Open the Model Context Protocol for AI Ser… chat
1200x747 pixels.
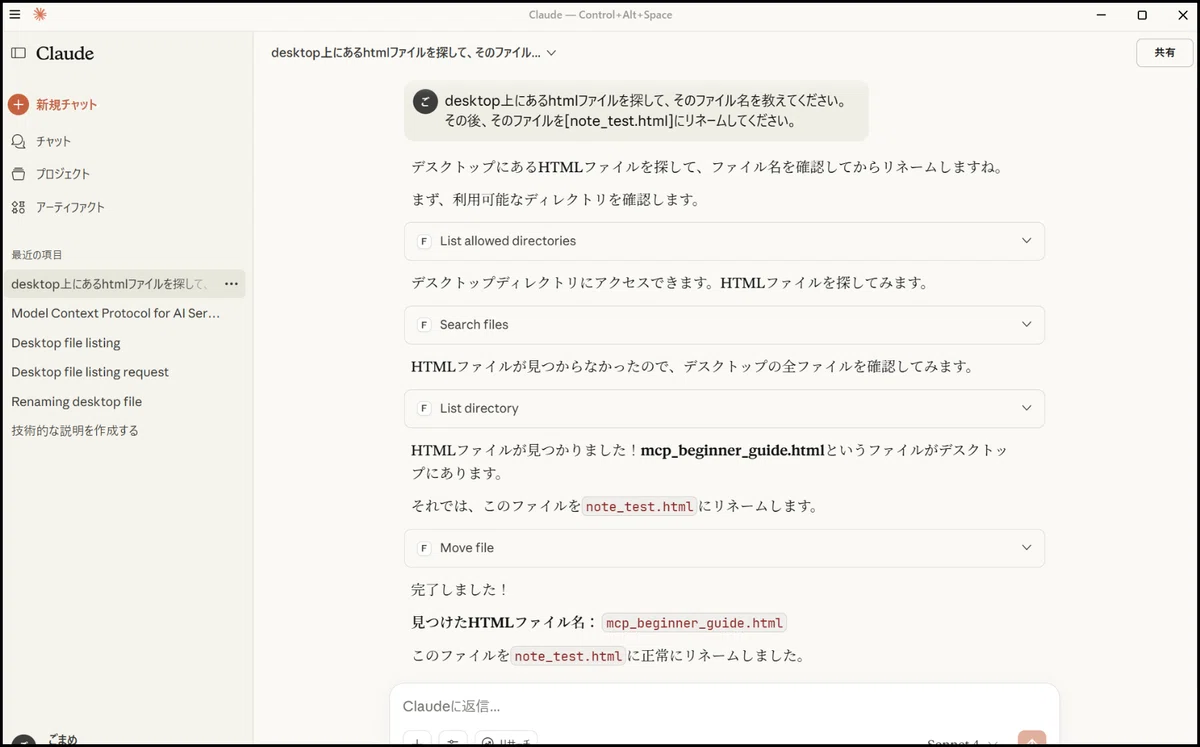[115, 313]
